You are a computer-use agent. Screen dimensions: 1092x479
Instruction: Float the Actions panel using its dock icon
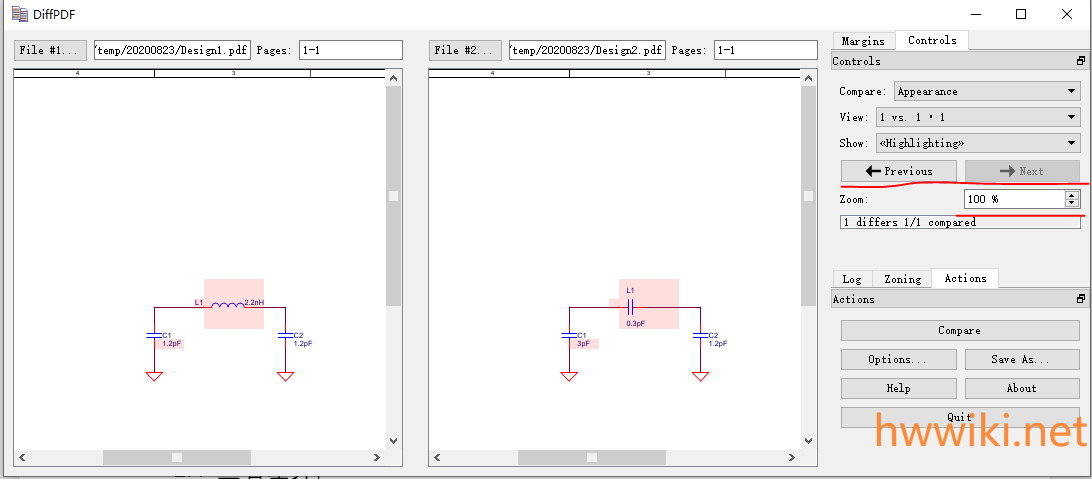[1081, 299]
